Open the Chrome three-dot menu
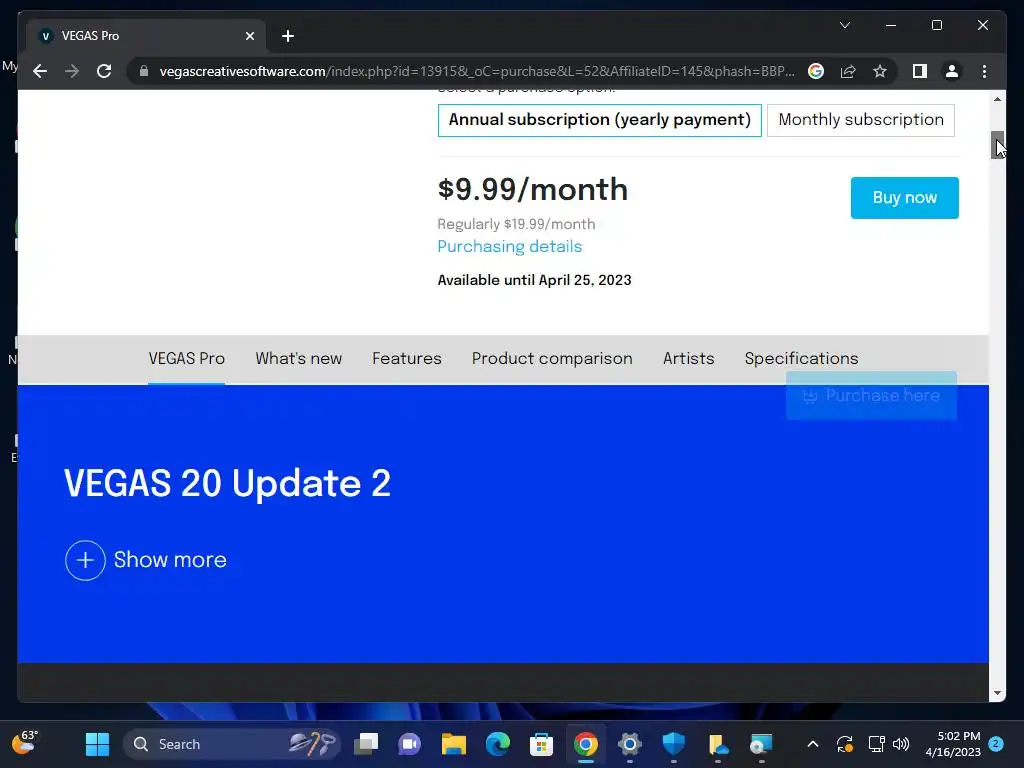This screenshot has width=1024, height=768. (x=984, y=71)
